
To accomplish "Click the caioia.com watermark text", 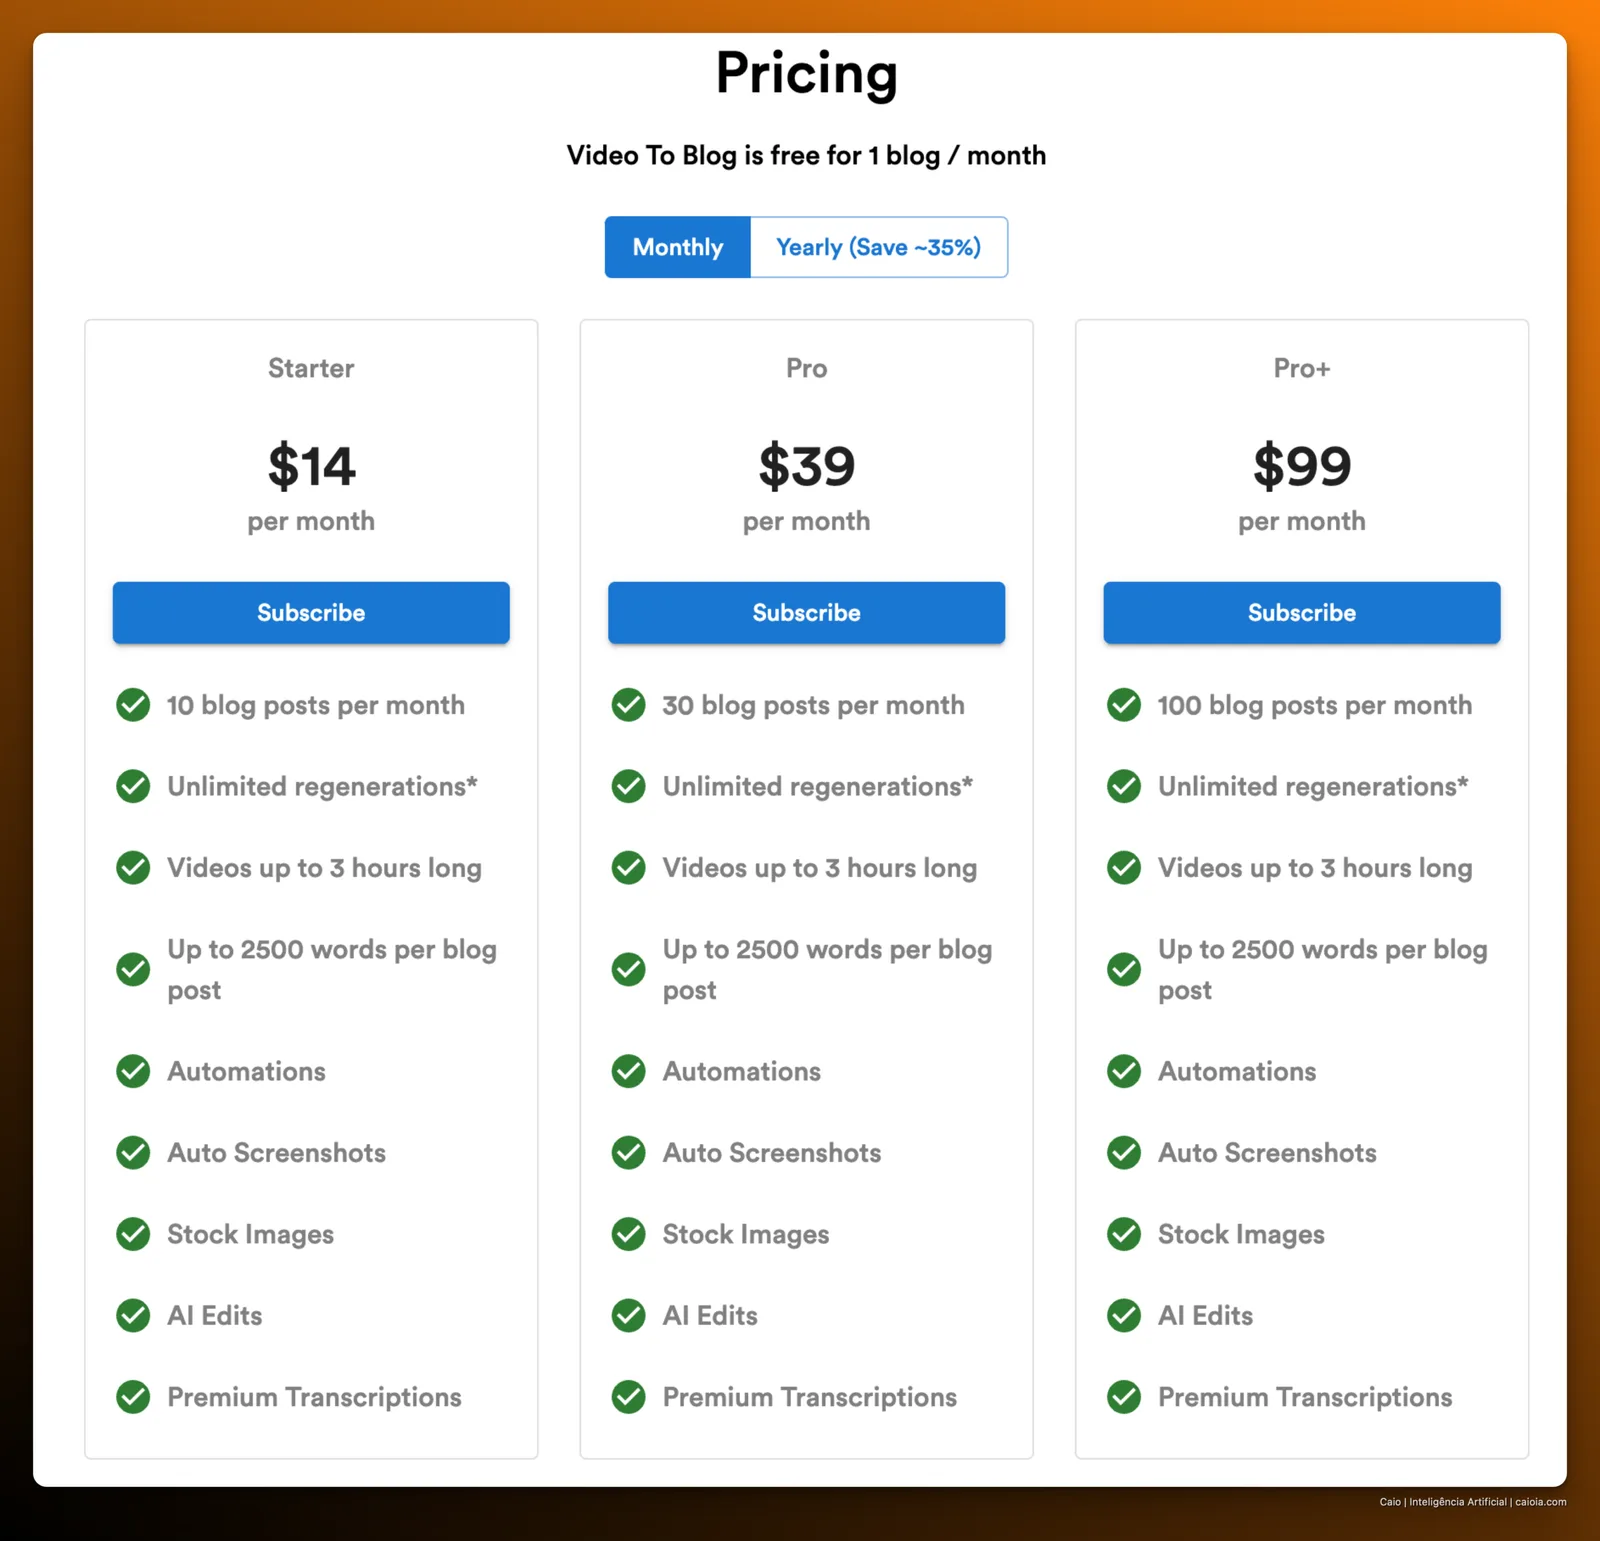I will [1540, 1502].
